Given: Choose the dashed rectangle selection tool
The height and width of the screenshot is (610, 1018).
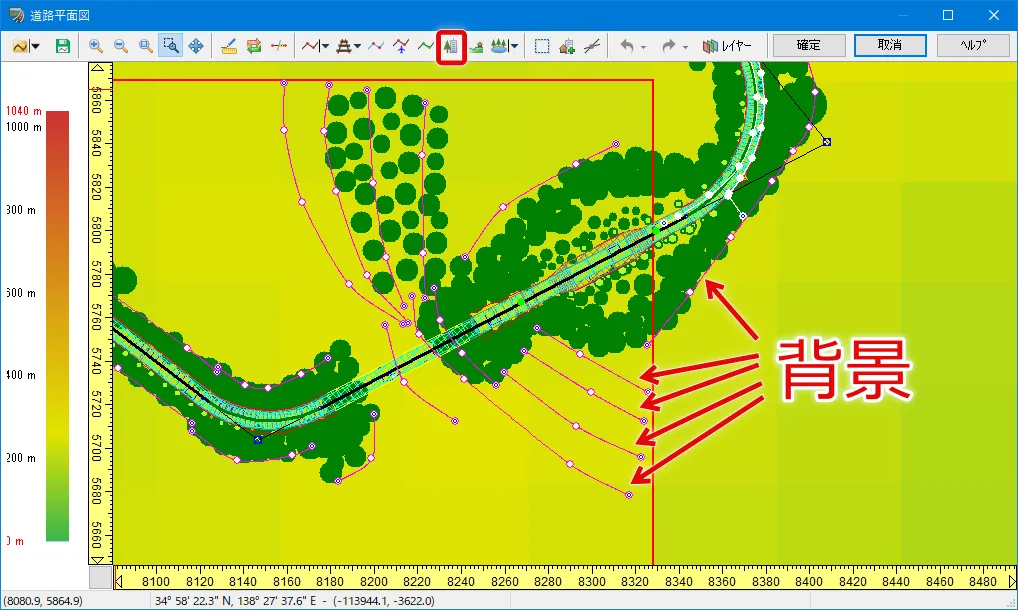Looking at the screenshot, I should point(542,46).
